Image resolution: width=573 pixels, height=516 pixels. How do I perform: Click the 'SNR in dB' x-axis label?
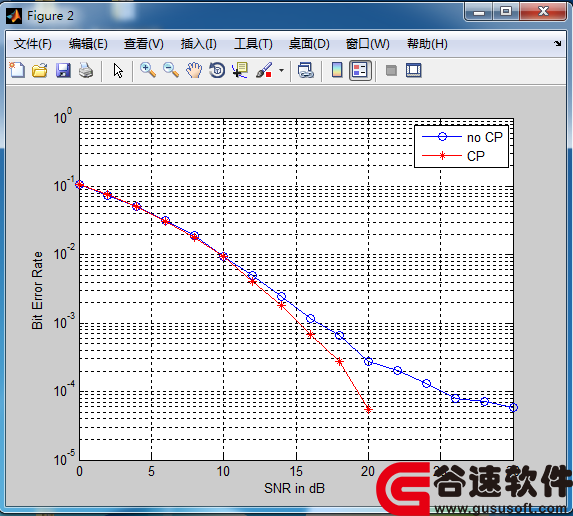coord(294,488)
